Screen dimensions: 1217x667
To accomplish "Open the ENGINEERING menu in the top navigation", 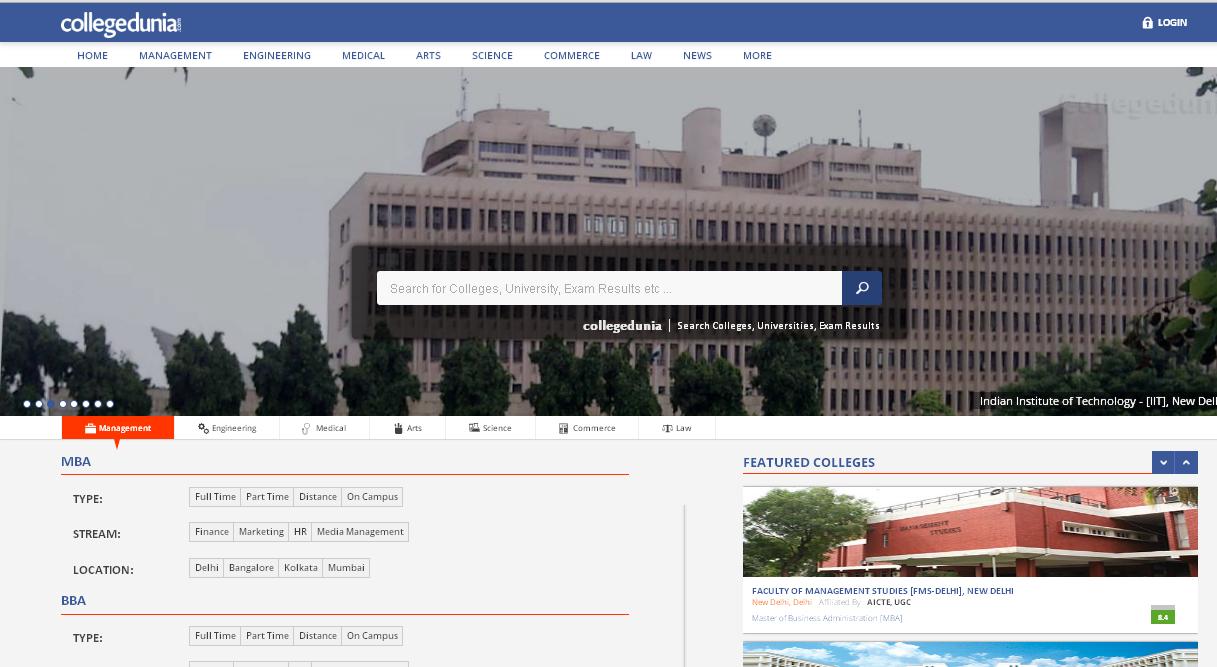I will [277, 55].
